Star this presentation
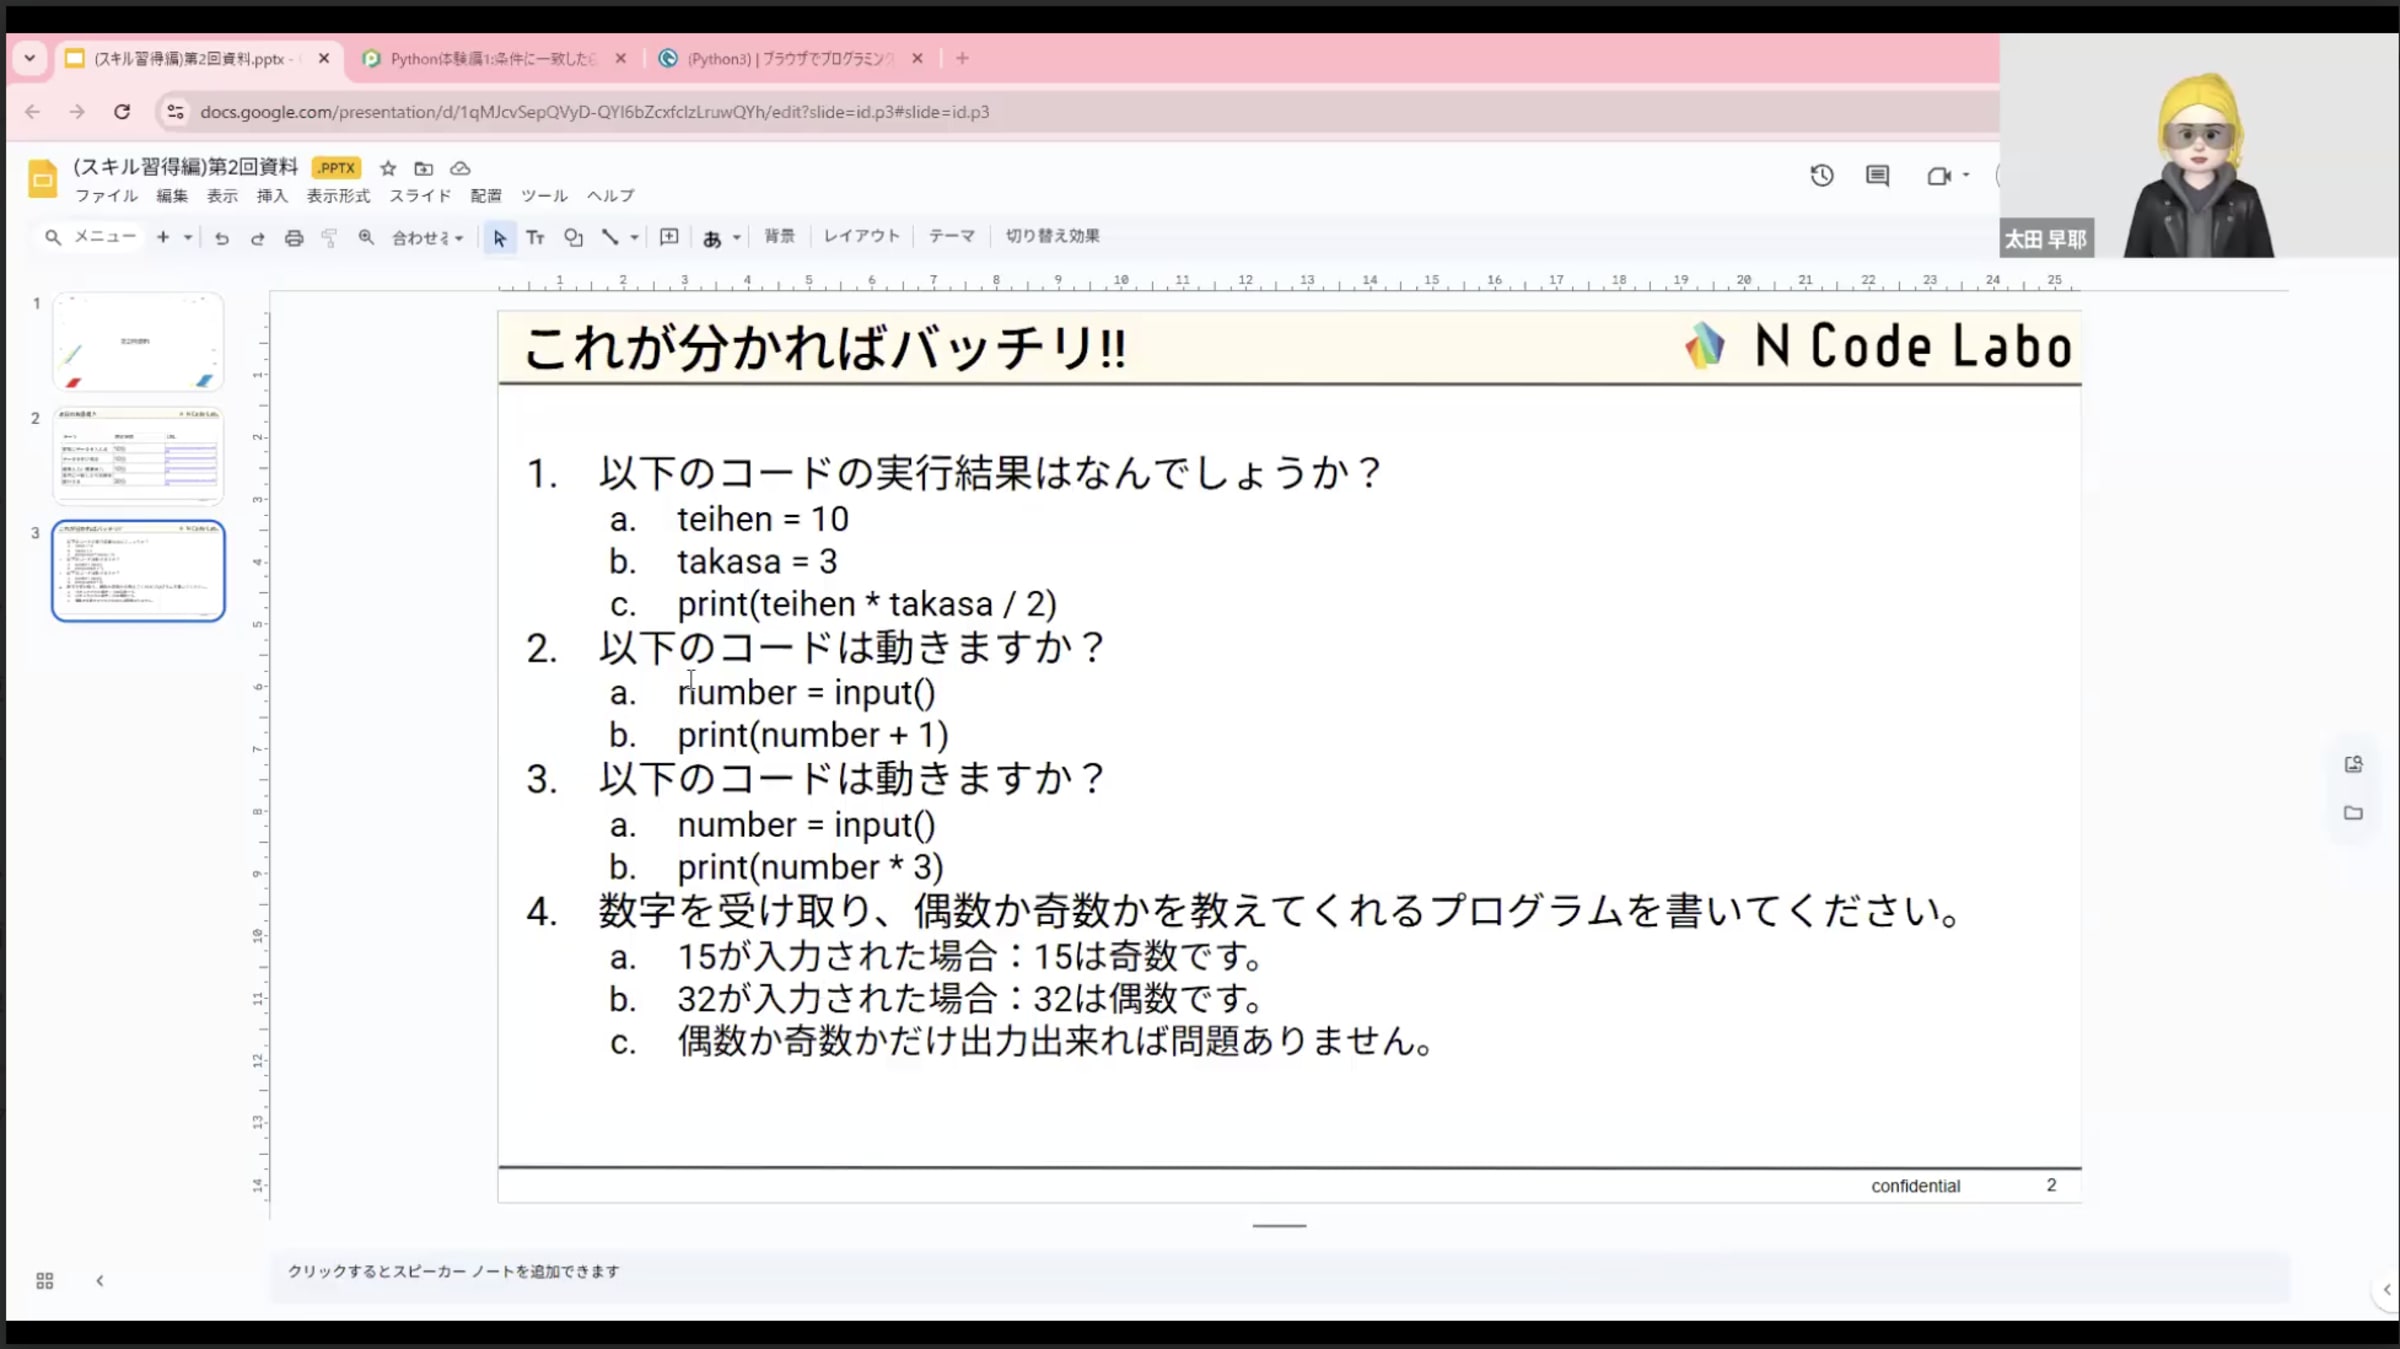2400x1349 pixels. click(388, 168)
